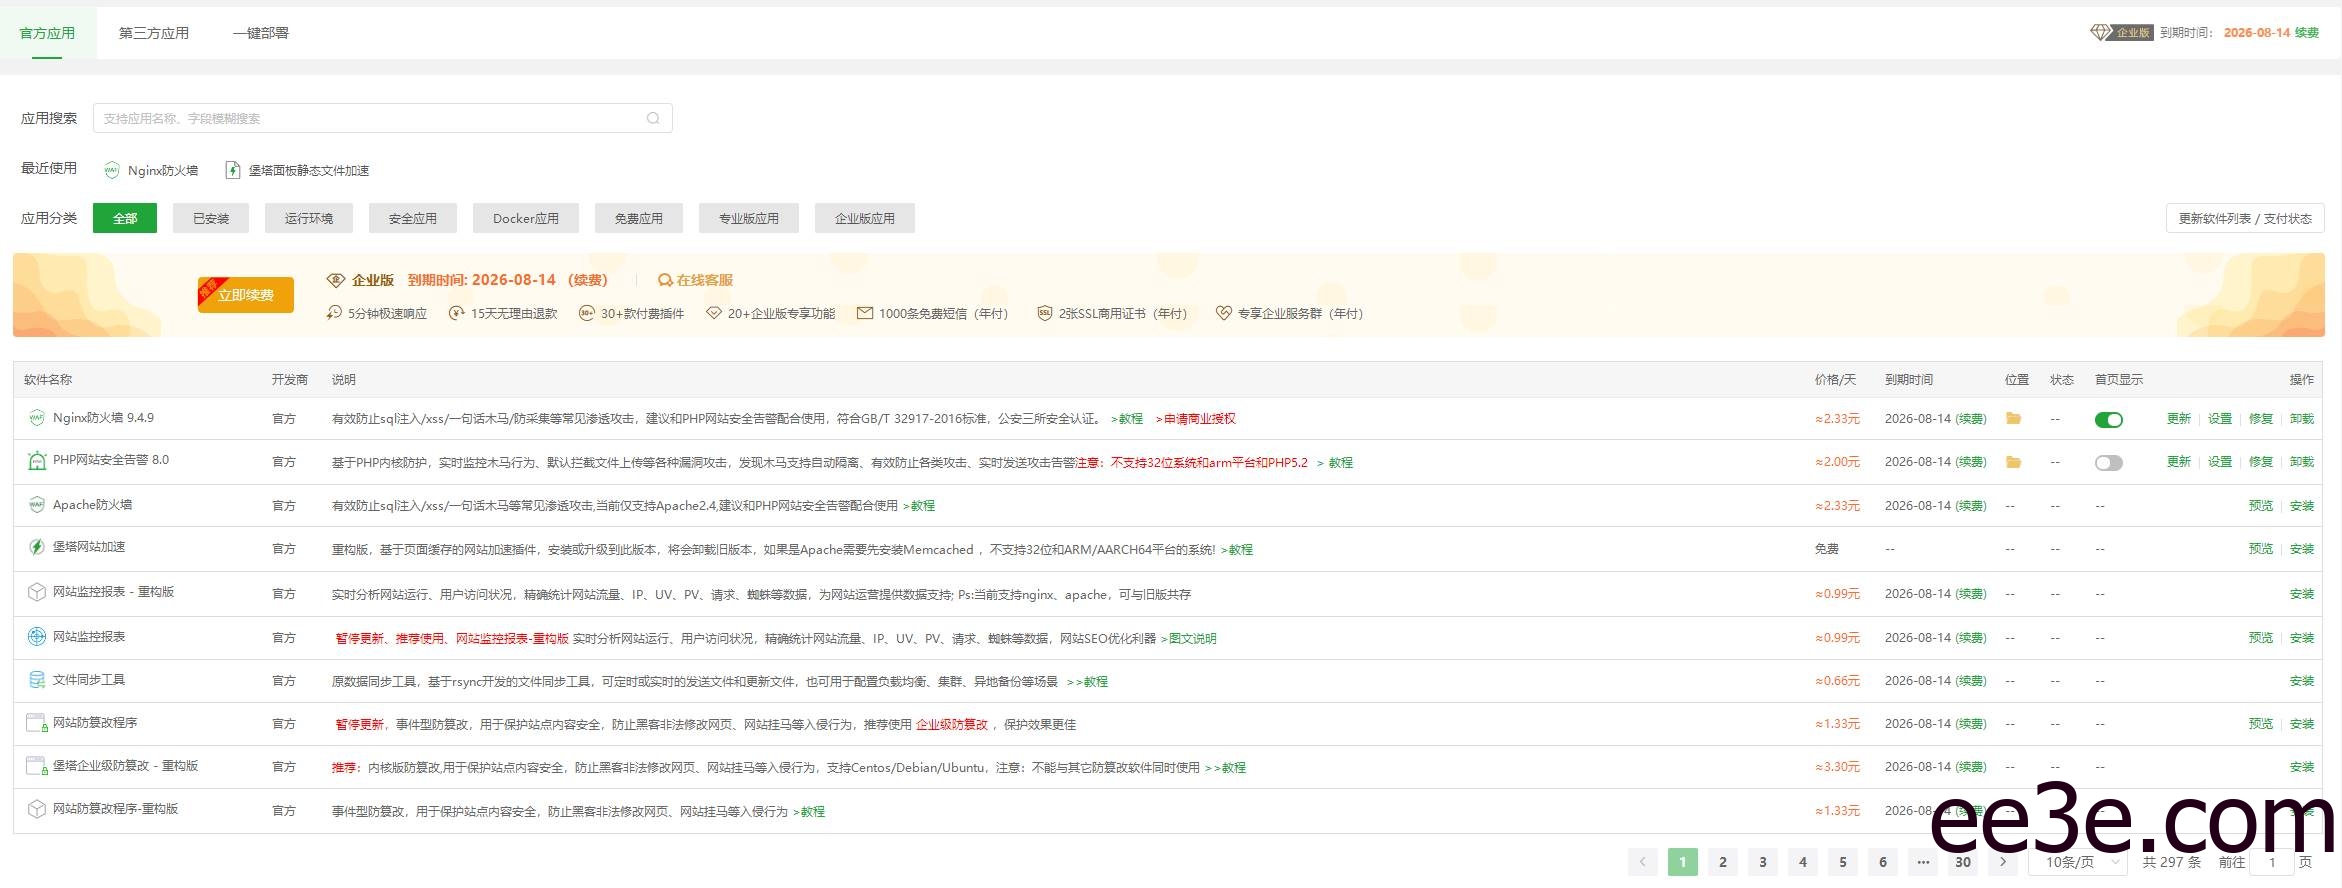2342x888 pixels.
Task: Open 图文说明 link for 网站监控报表
Action: click(x=1189, y=639)
